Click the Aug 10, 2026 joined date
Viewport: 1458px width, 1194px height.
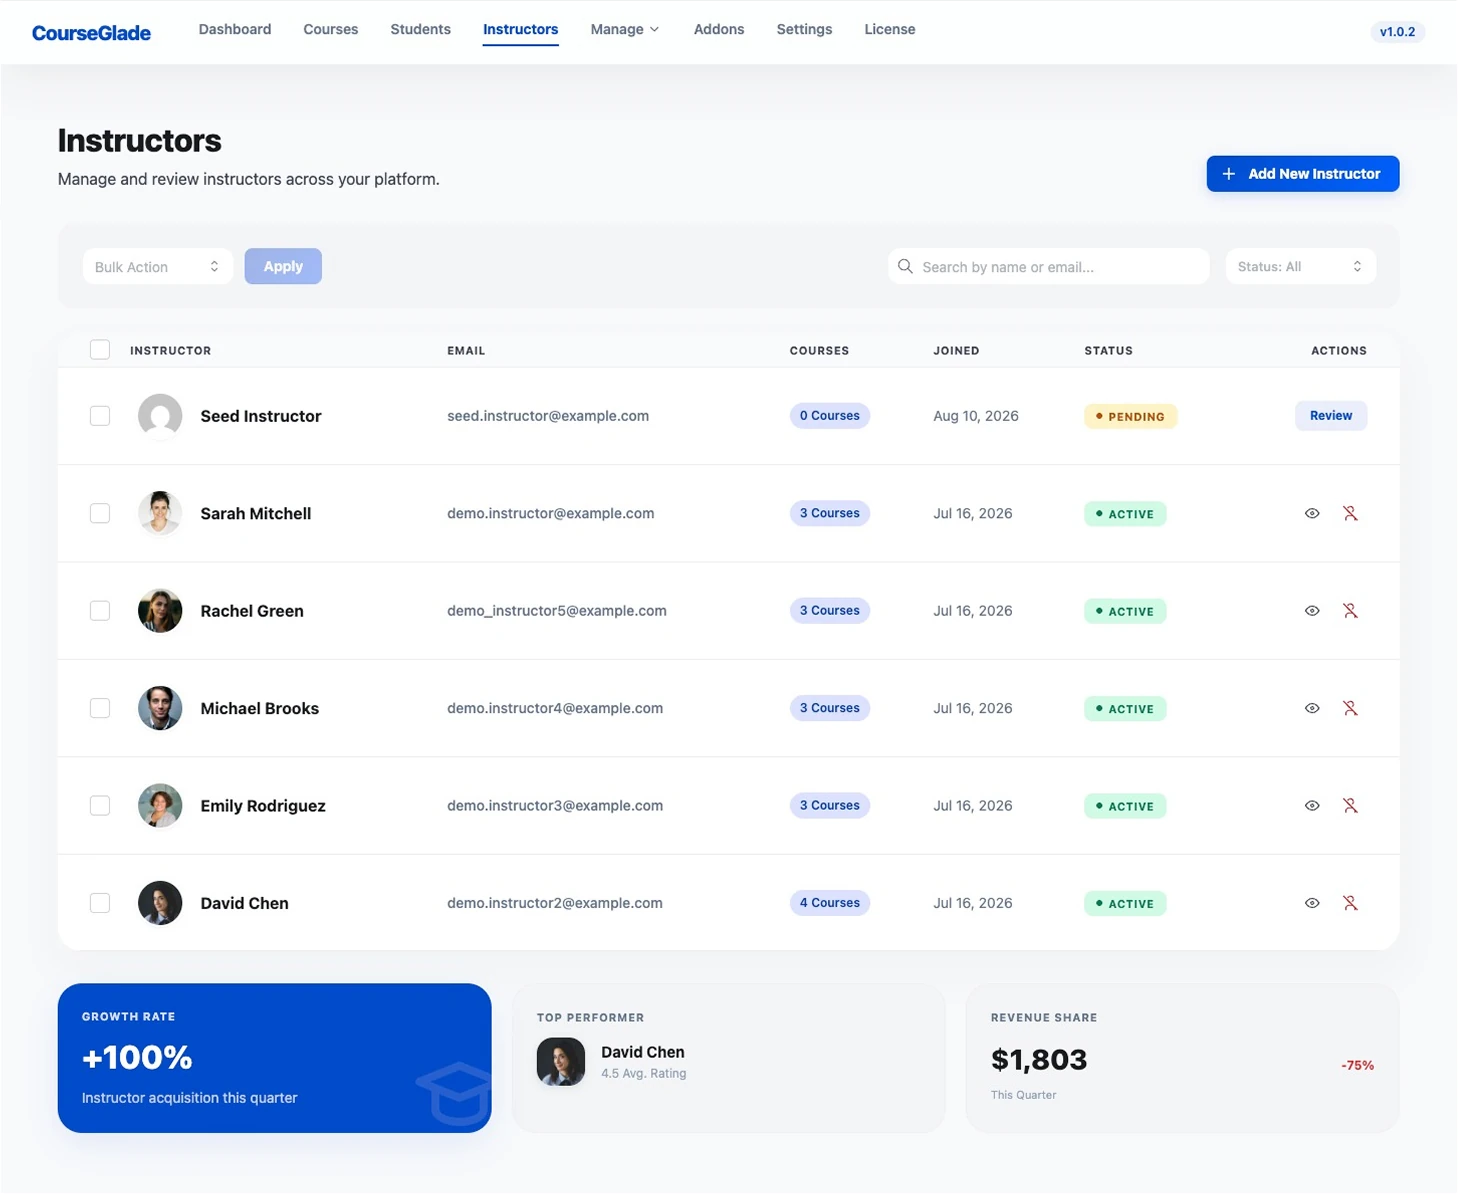tap(976, 416)
